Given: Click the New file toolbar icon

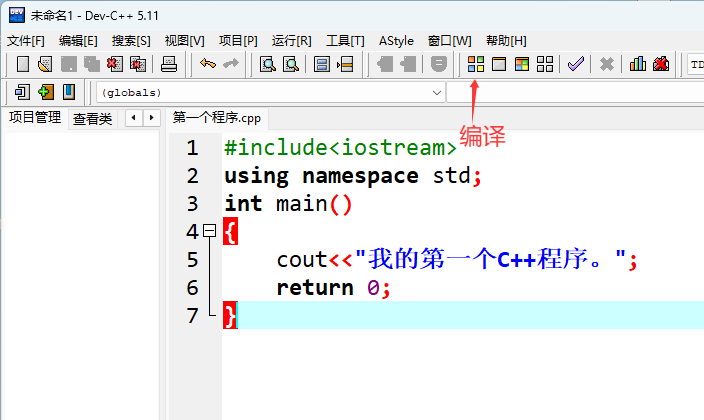Looking at the screenshot, I should point(23,64).
